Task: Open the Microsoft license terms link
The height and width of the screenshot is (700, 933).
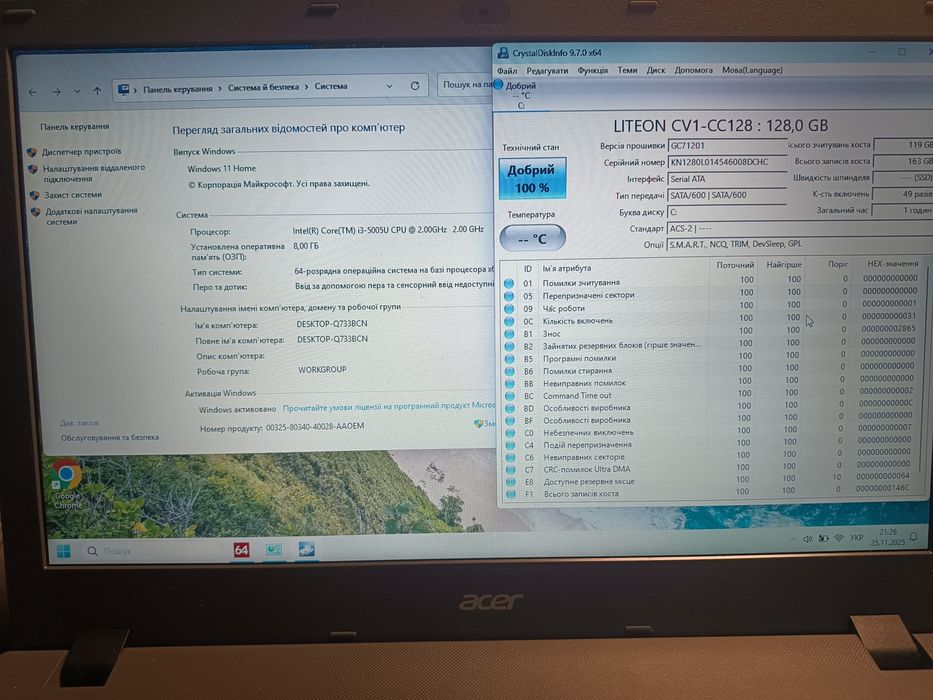Action: click(389, 407)
